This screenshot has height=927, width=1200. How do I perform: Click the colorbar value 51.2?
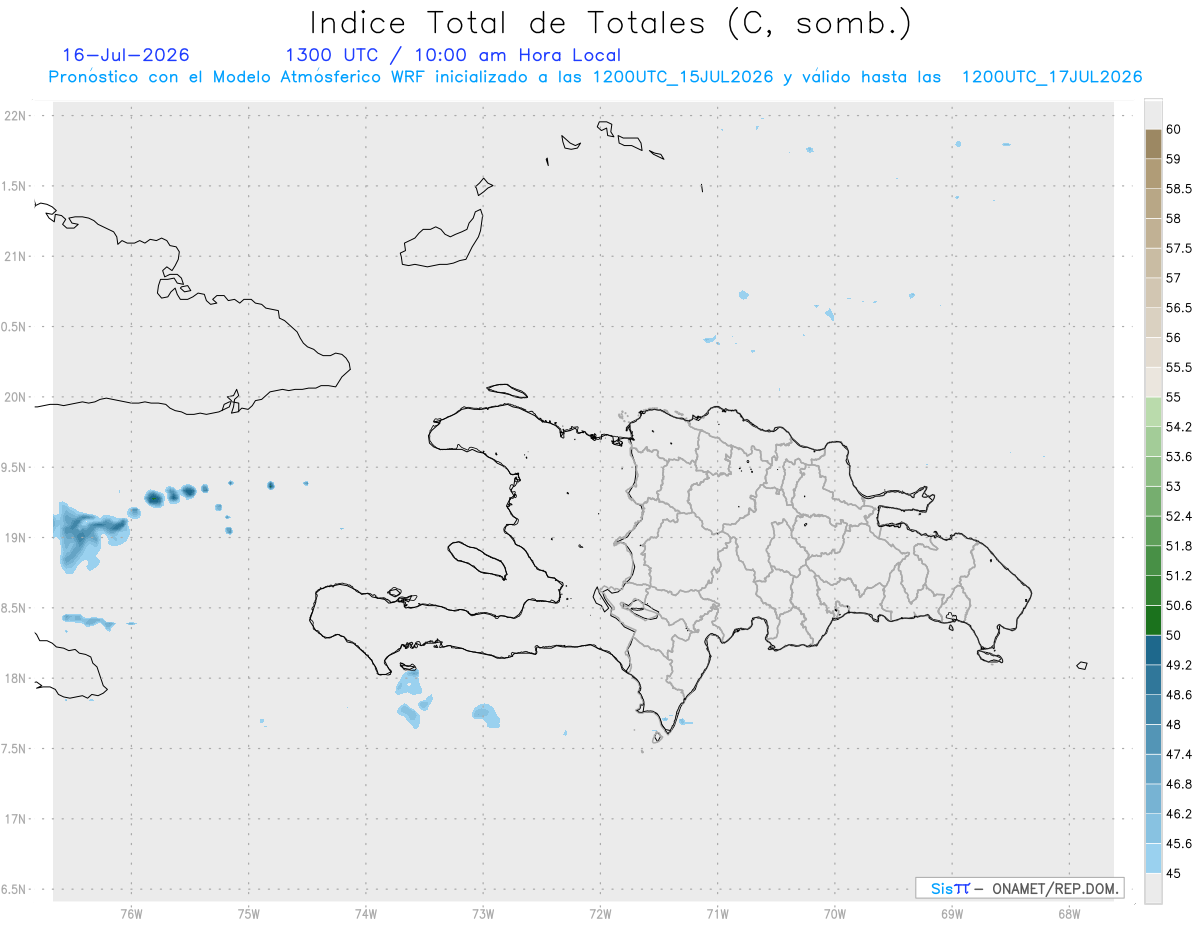click(1179, 576)
